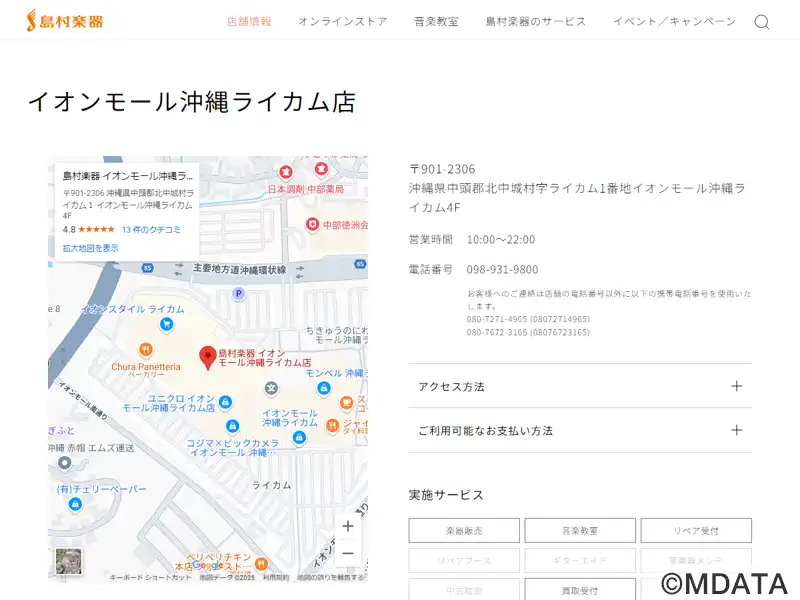Click the 楽器販売 service button

464,531
